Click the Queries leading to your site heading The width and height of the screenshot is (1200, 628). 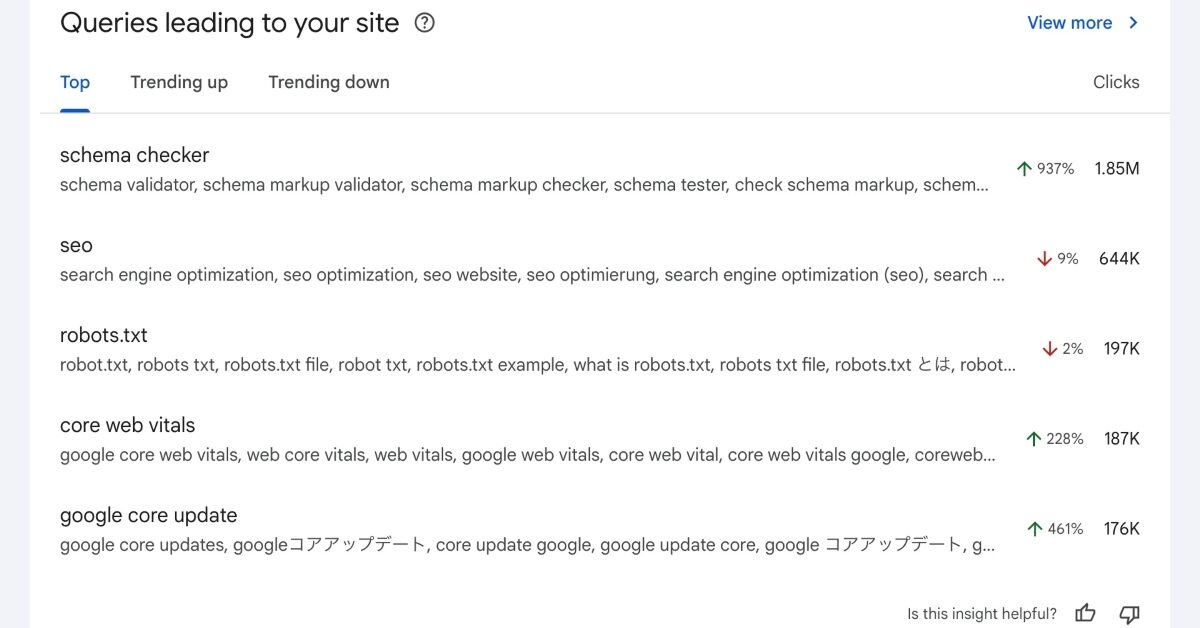229,22
